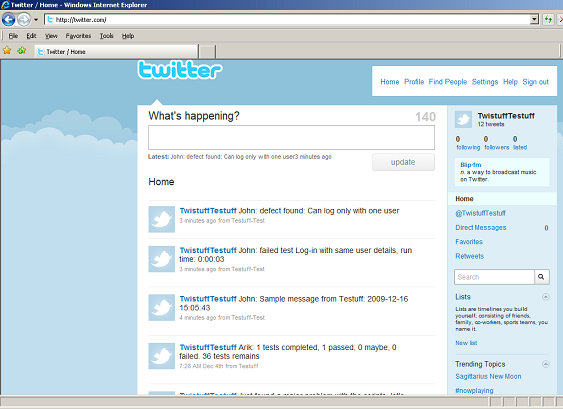Click the sidebar Search field

pyautogui.click(x=494, y=277)
